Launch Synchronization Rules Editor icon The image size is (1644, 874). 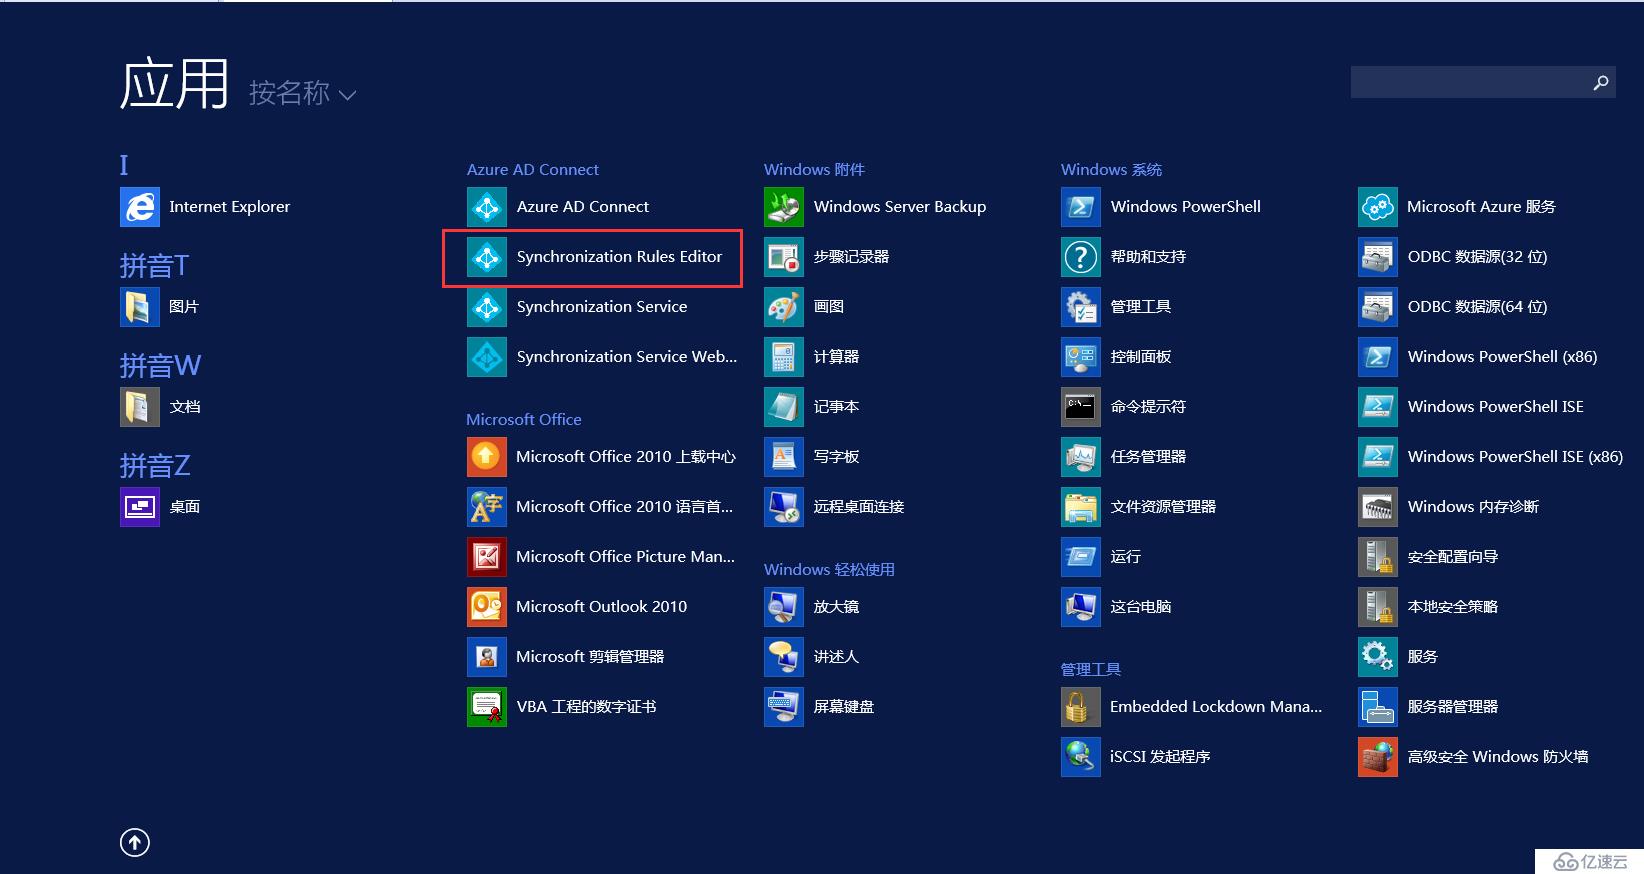[x=487, y=257]
